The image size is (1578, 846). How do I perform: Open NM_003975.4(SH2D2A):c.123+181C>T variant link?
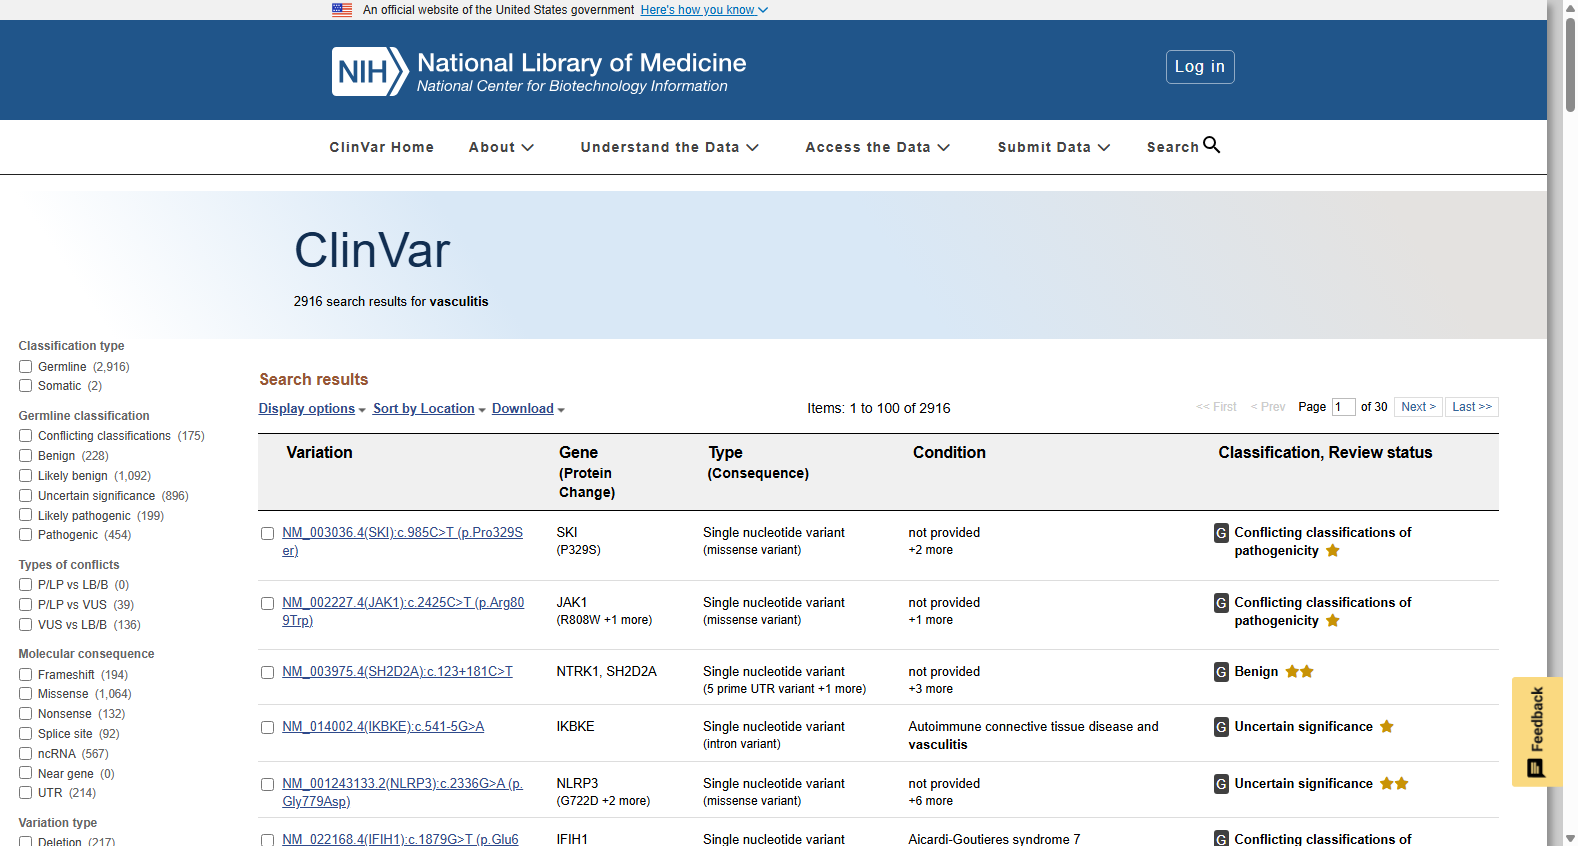(397, 672)
